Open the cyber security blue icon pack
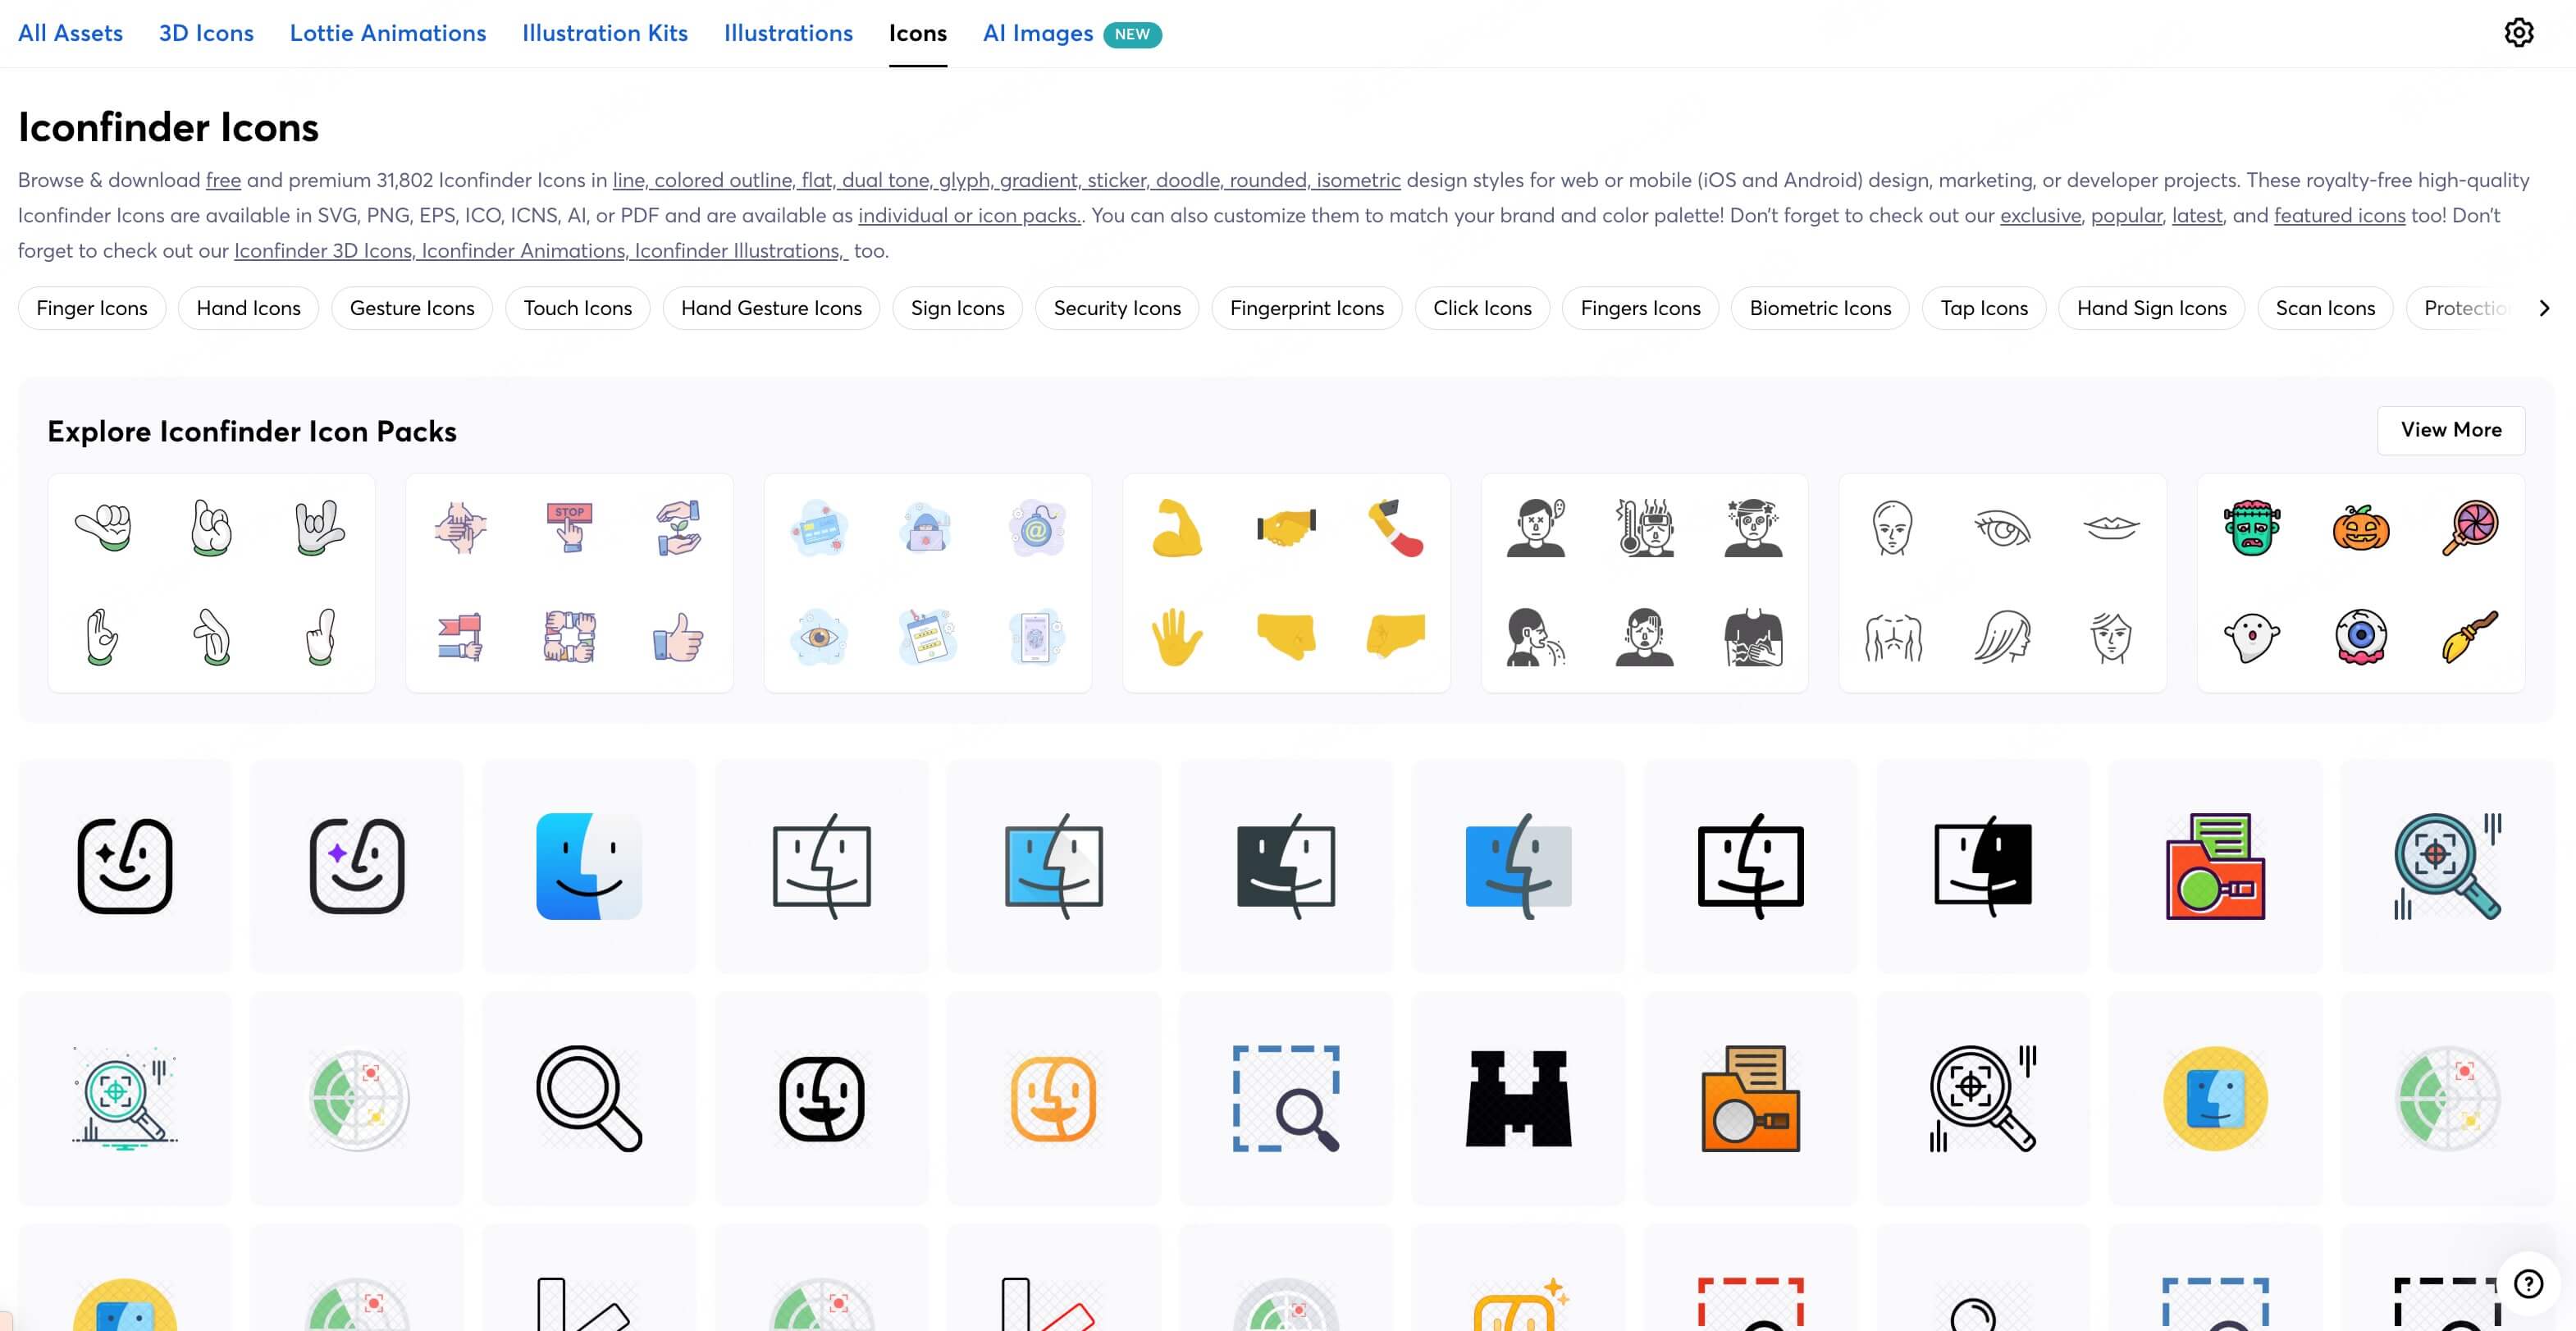The image size is (2576, 1331). click(x=928, y=583)
